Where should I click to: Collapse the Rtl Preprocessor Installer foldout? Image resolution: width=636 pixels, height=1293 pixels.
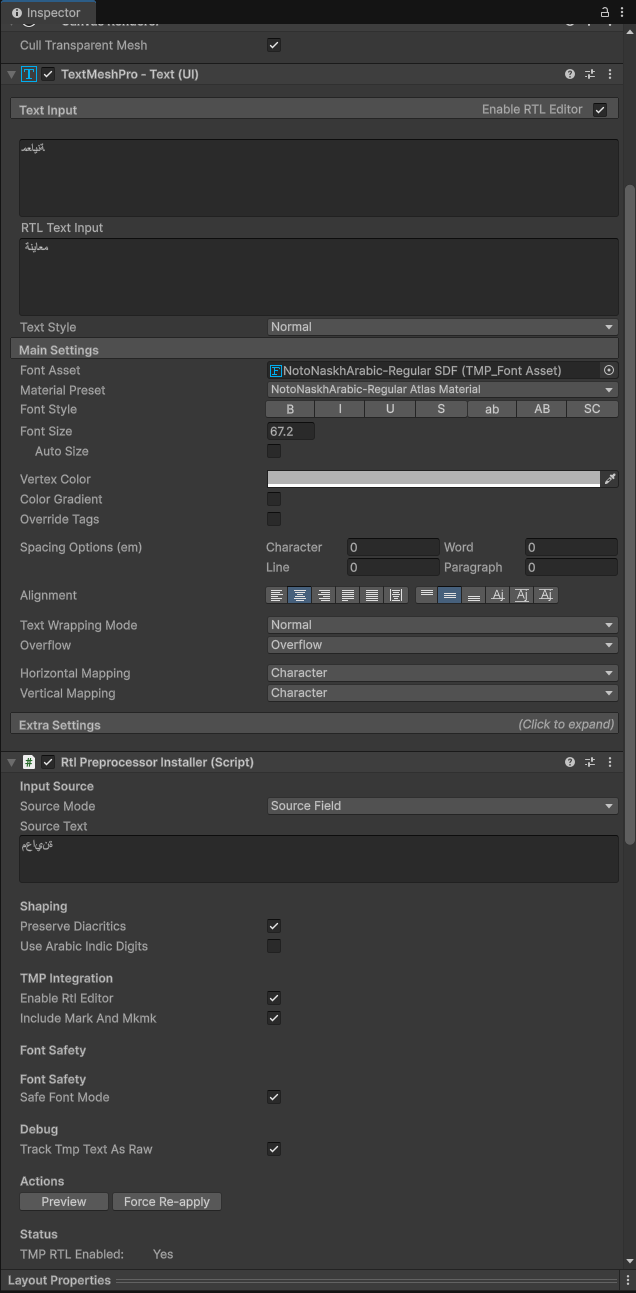point(11,763)
